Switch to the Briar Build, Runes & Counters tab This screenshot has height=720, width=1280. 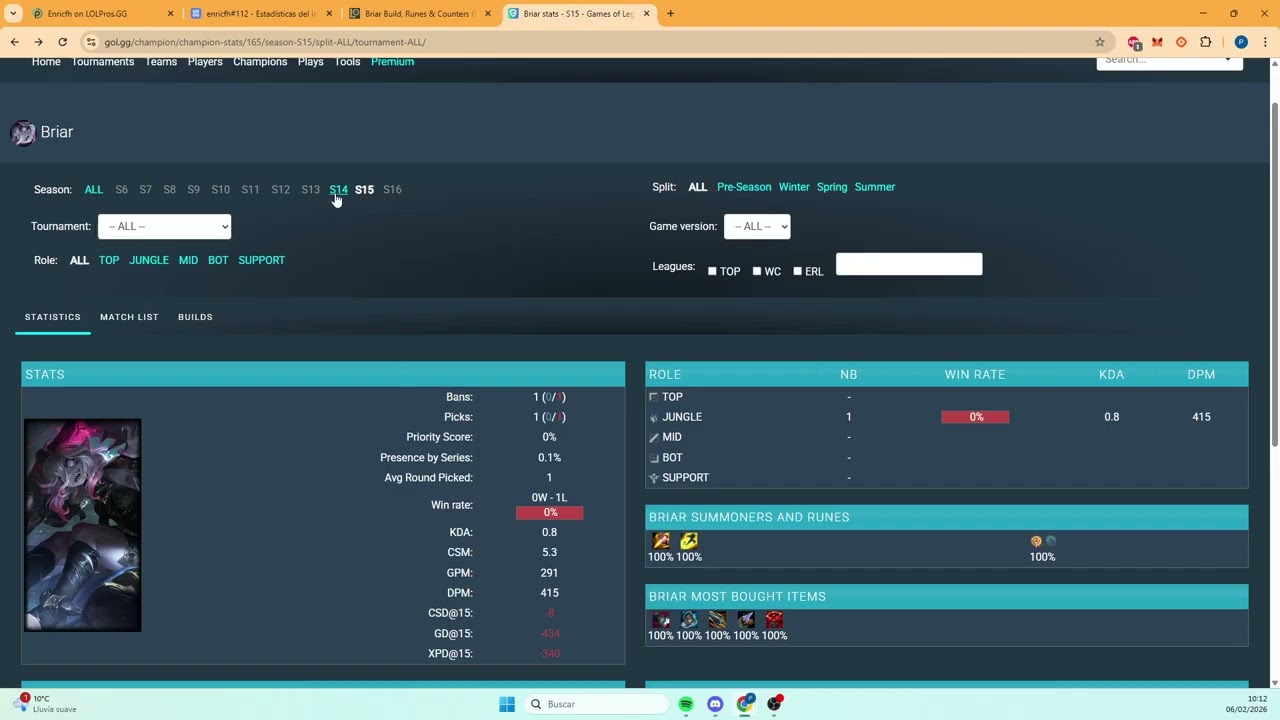click(x=418, y=14)
